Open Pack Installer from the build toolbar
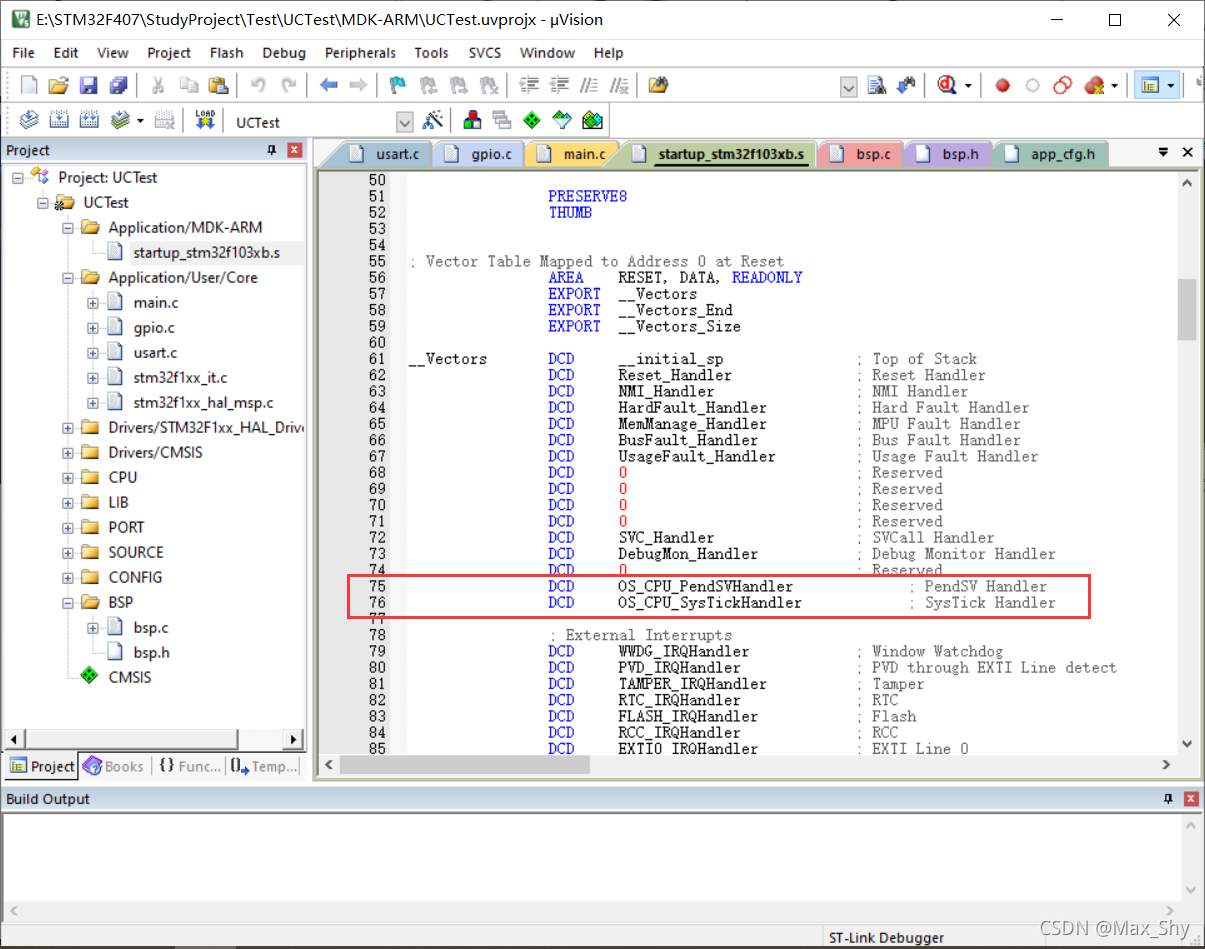Viewport: 1205px width, 949px height. coord(592,120)
